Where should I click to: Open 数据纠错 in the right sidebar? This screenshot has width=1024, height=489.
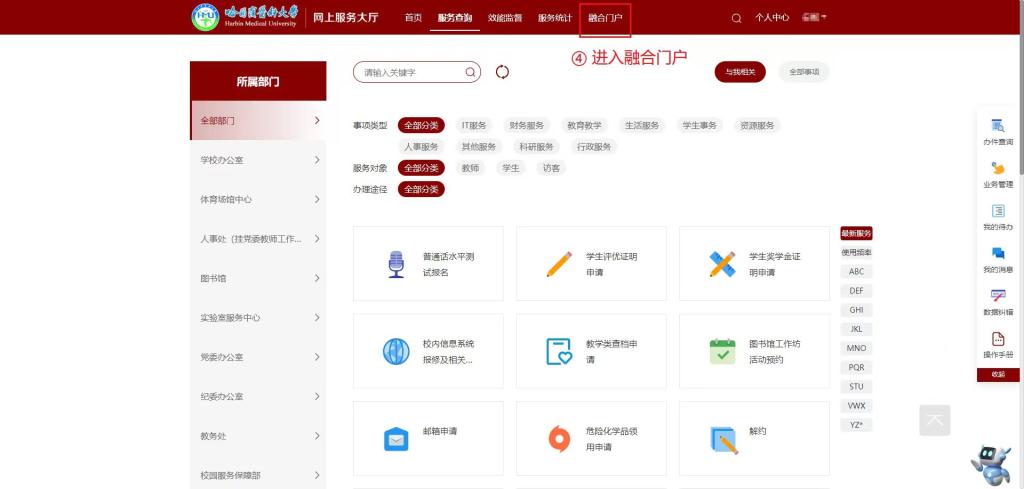pos(997,302)
